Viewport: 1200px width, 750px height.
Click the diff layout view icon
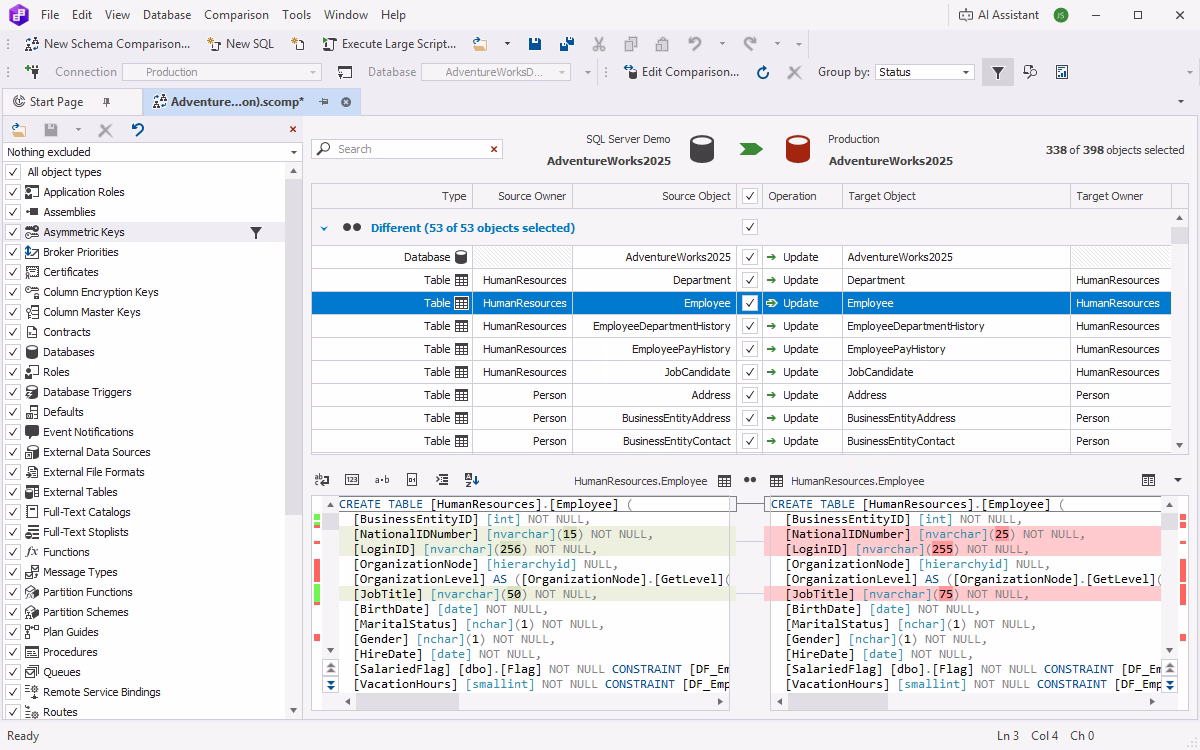[1148, 480]
